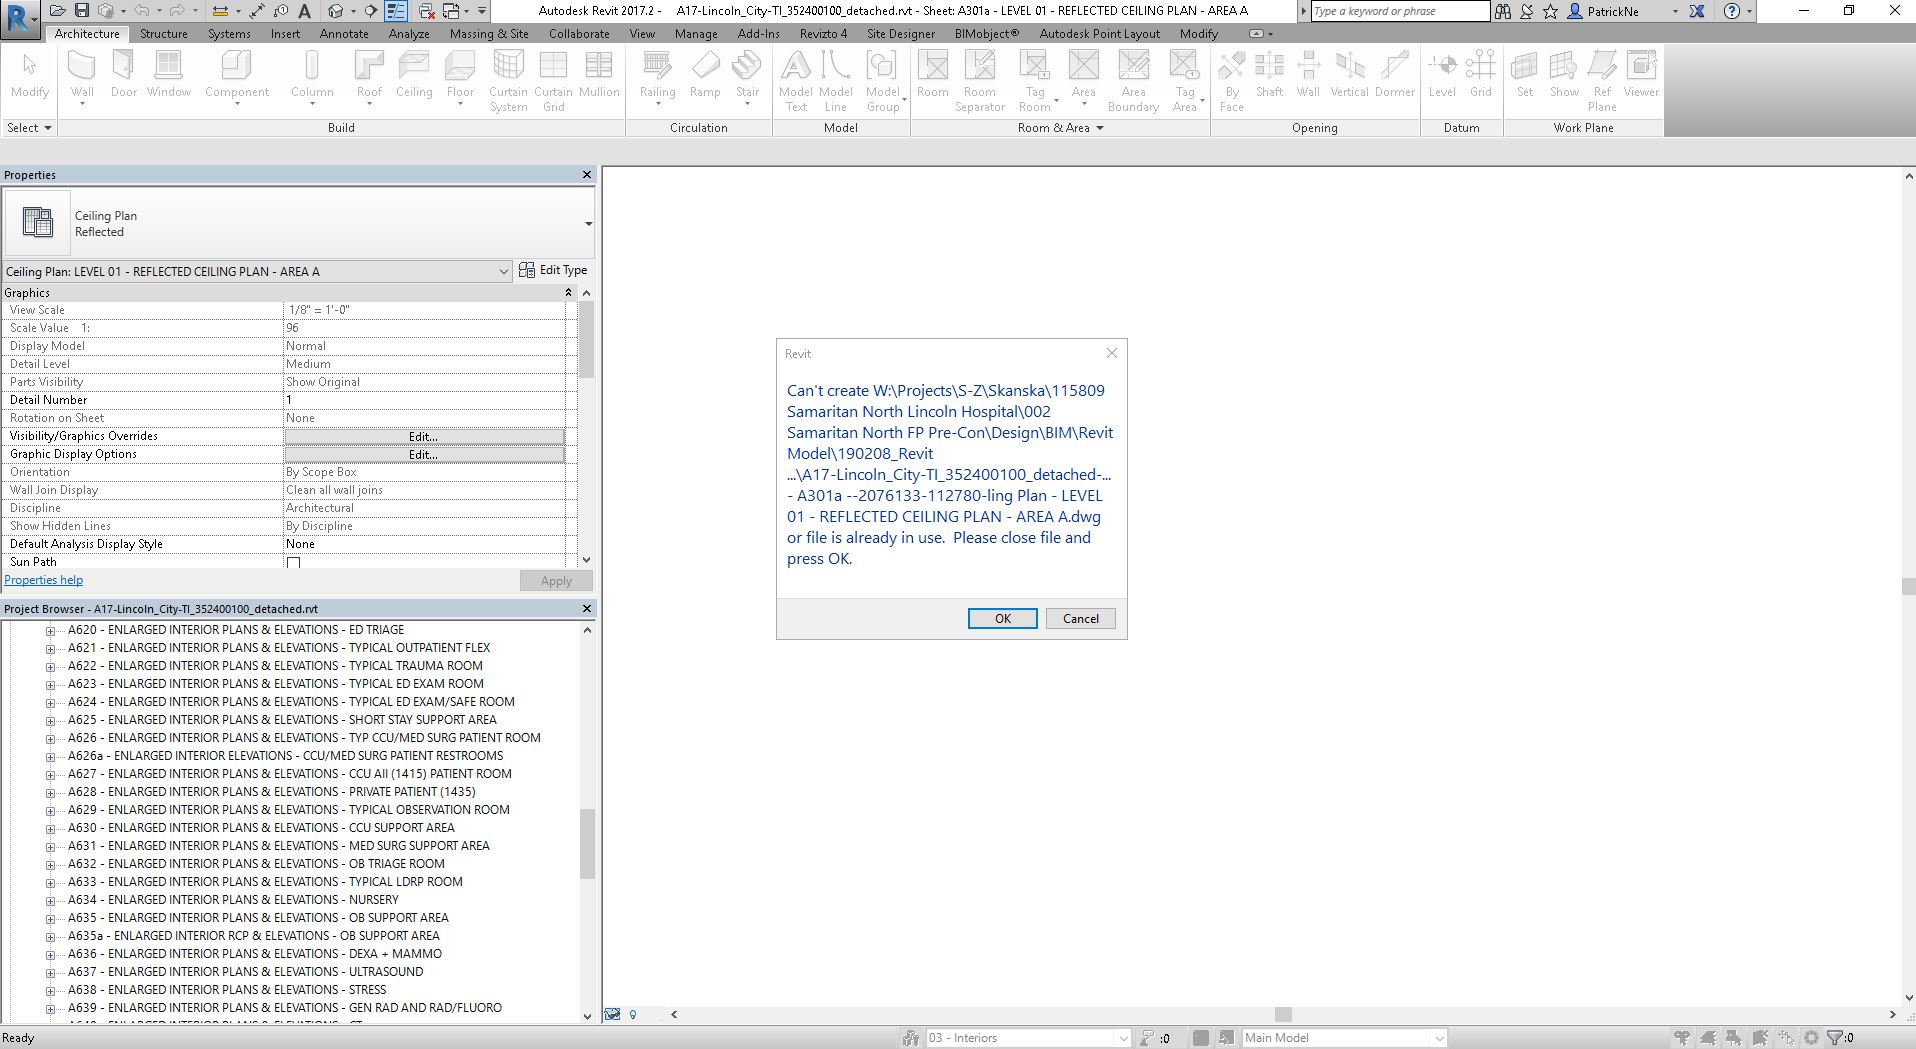Toggle Select Links on the status bar

click(x=1683, y=1037)
